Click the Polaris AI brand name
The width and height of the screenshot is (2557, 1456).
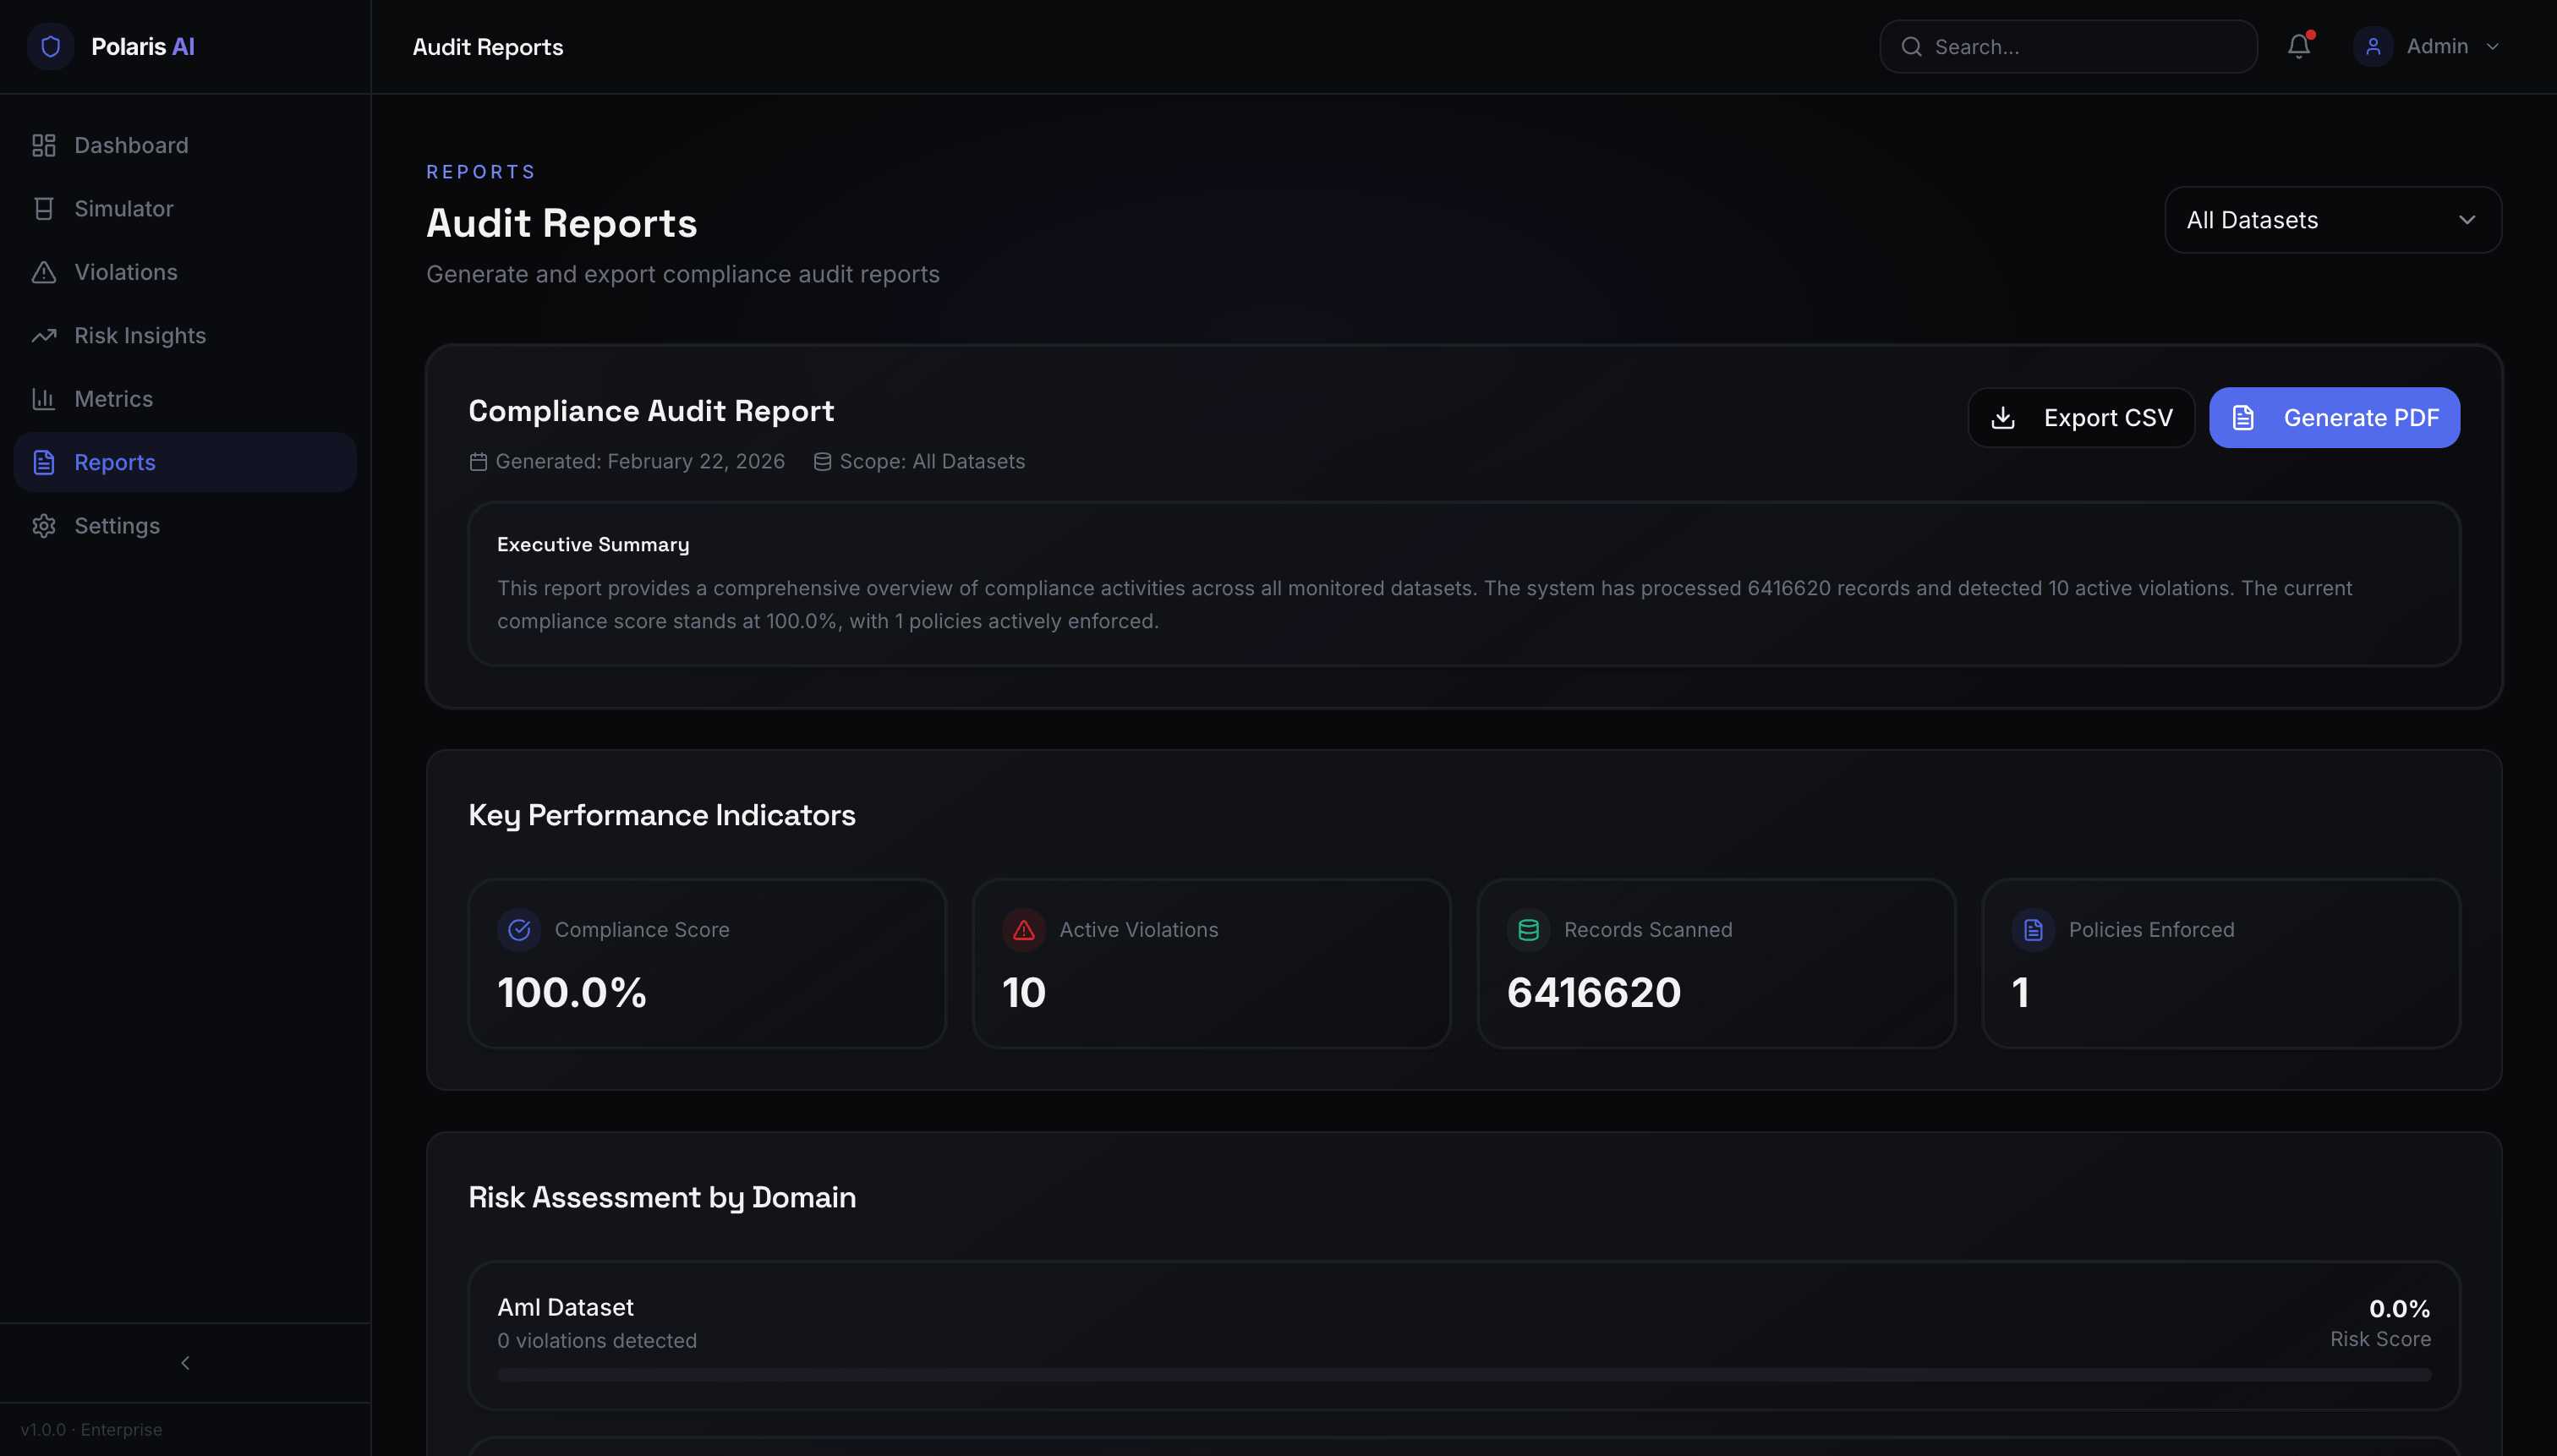click(143, 46)
